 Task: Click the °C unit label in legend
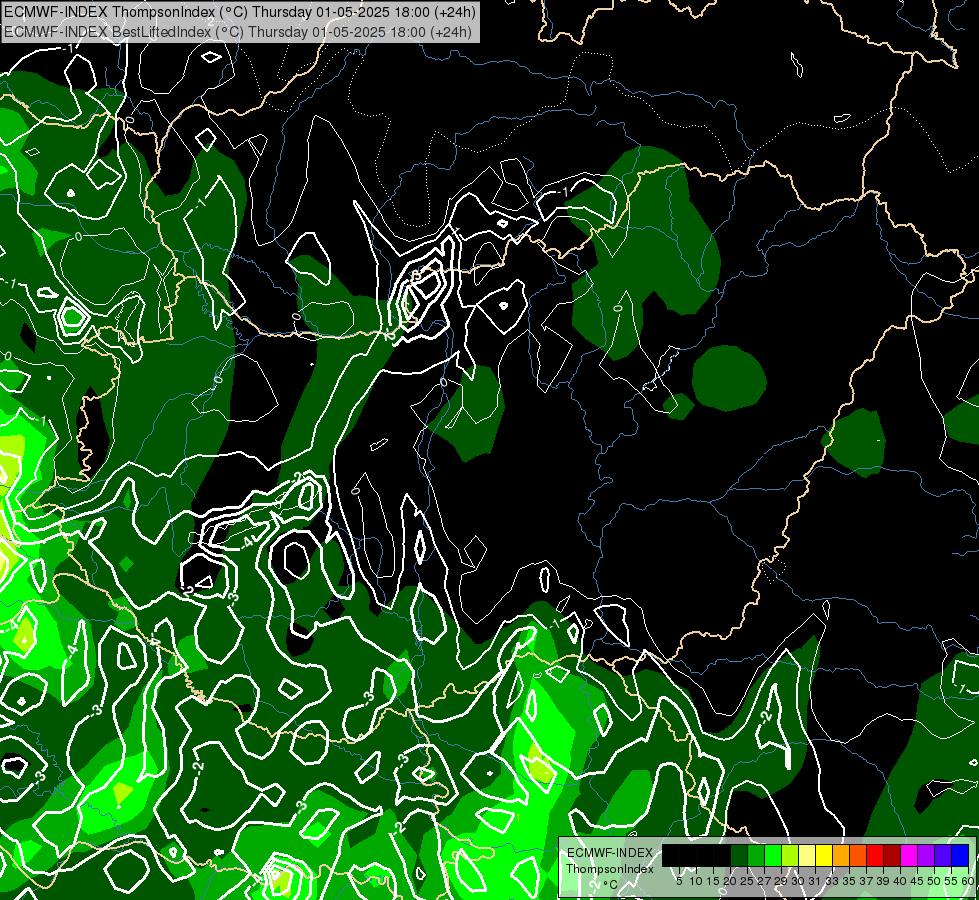coord(611,885)
